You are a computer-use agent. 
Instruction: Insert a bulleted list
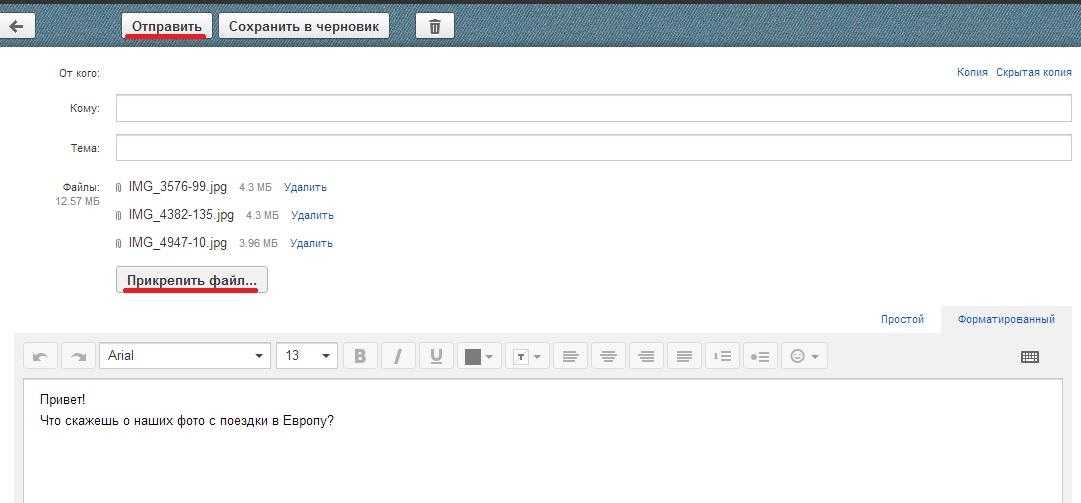click(760, 356)
